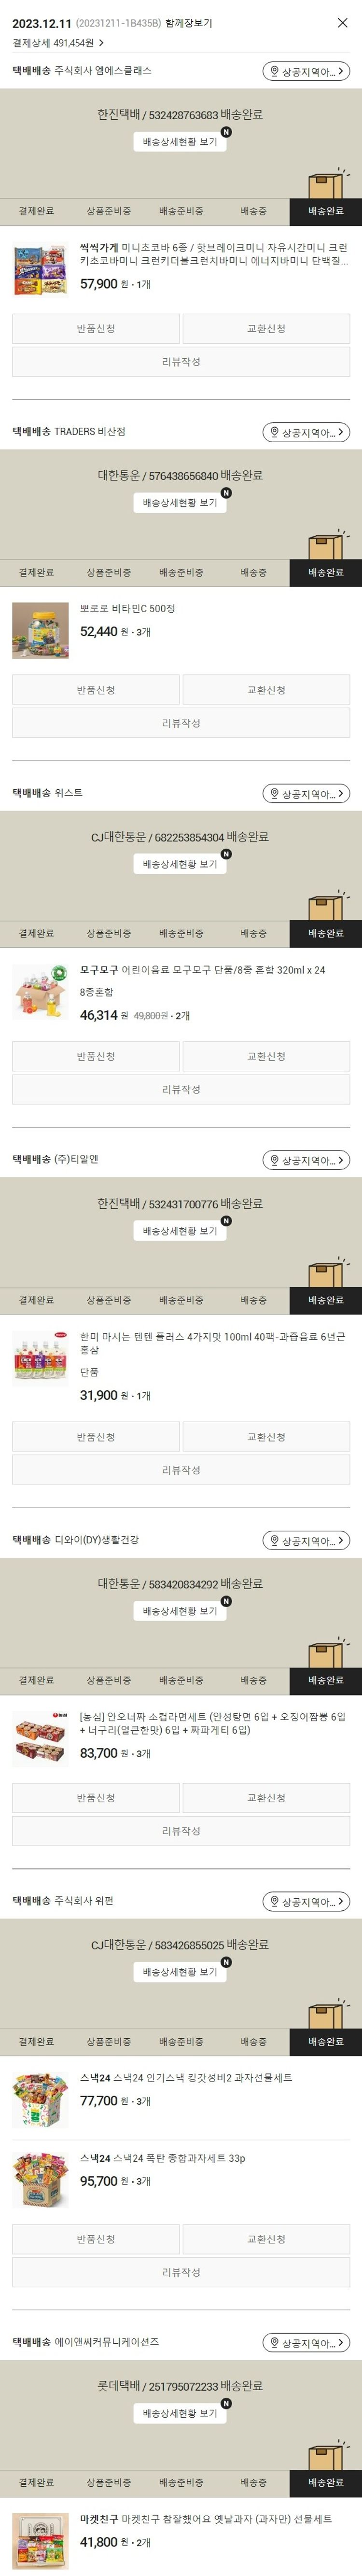This screenshot has width=362, height=2576.
Task: Open 상공지역 location button for 위스트 seller
Action: click(x=306, y=793)
